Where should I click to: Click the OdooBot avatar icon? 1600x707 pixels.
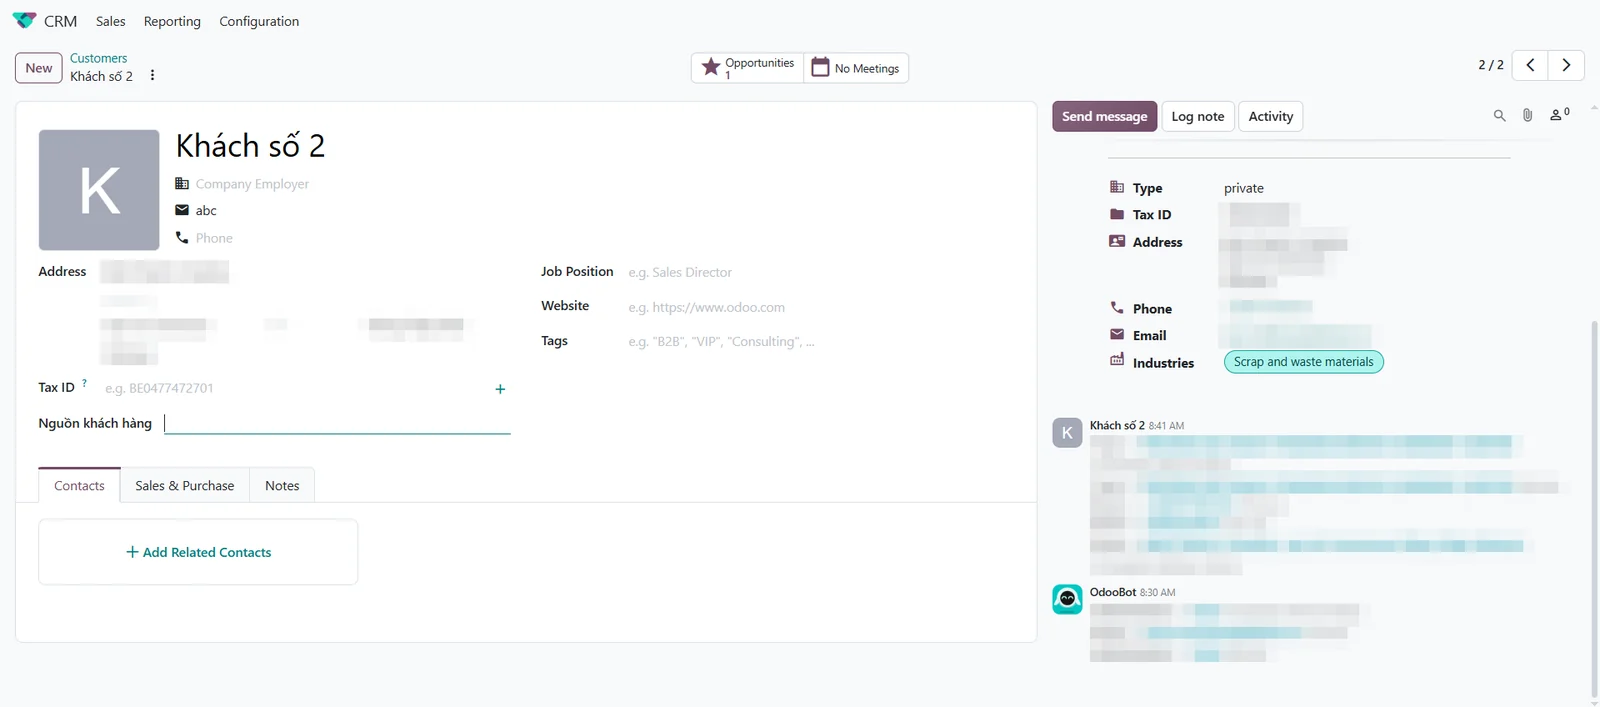[x=1067, y=599]
